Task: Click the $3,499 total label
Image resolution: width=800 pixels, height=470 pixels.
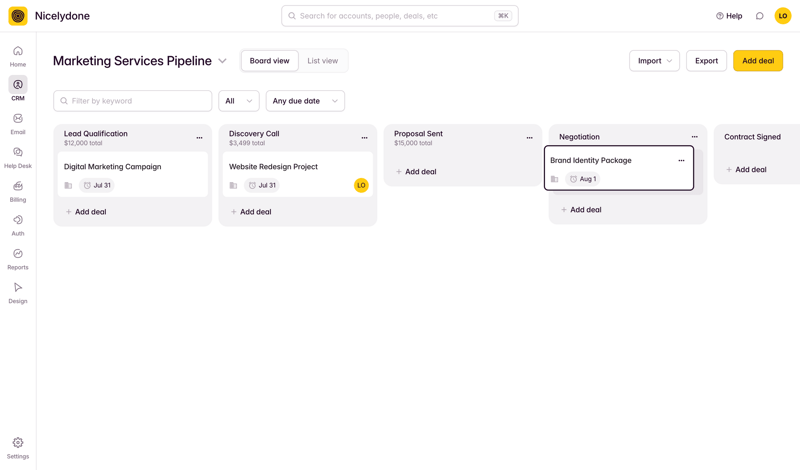Action: pos(247,143)
